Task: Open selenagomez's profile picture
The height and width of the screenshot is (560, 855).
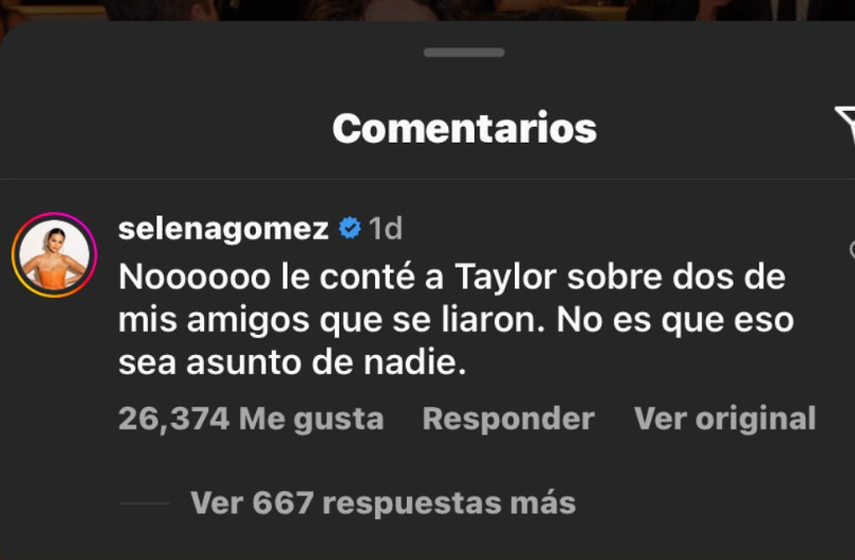Action: [55, 255]
